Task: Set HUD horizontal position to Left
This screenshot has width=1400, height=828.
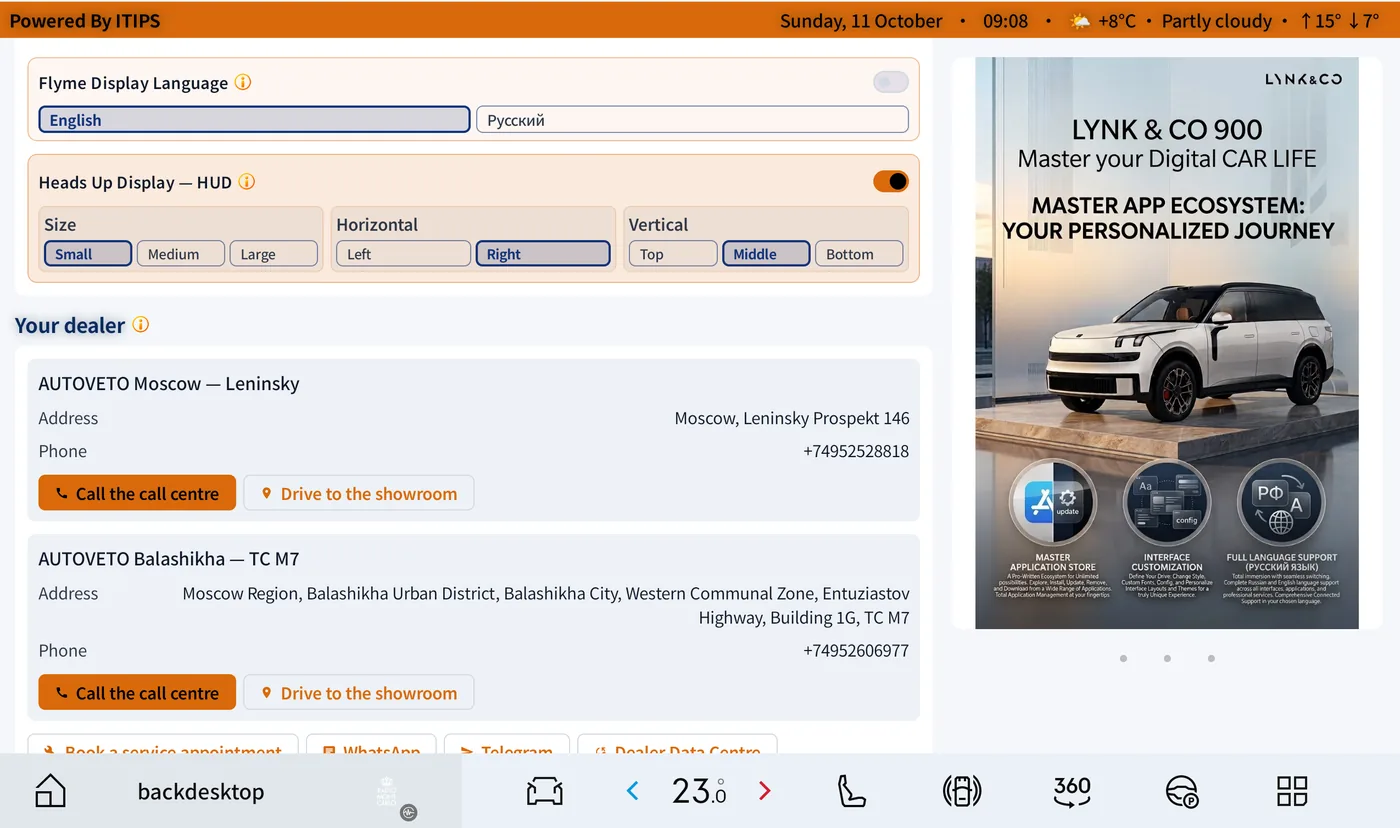Action: click(x=403, y=254)
